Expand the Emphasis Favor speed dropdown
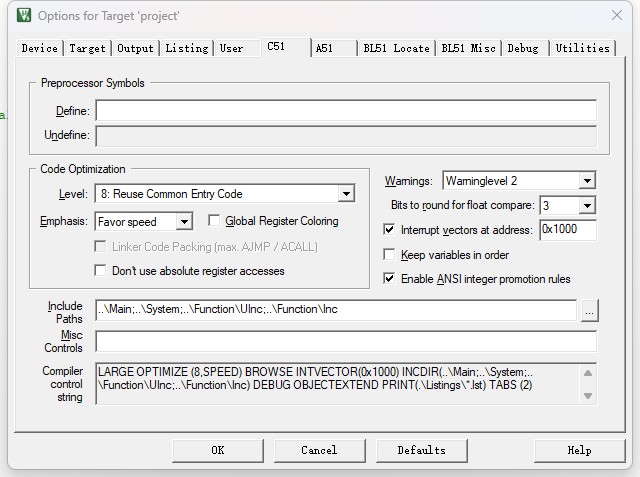This screenshot has width=640, height=477. [x=184, y=222]
